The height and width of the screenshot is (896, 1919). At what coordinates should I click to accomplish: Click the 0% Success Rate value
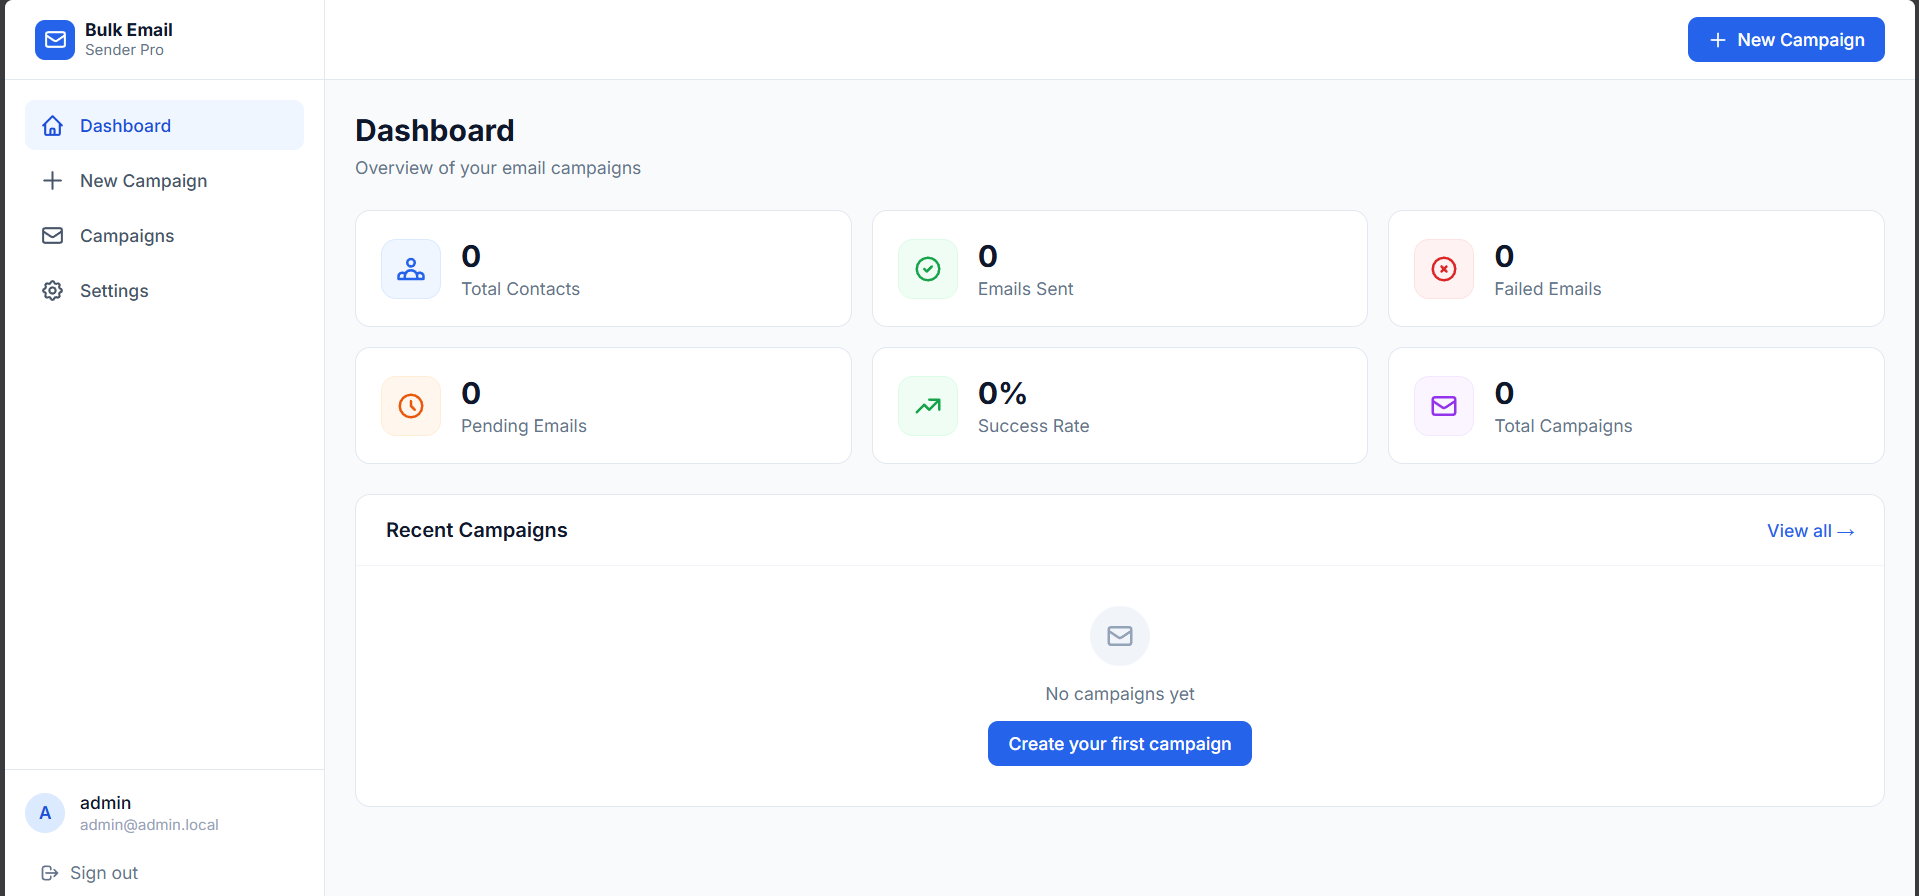[x=1002, y=393]
